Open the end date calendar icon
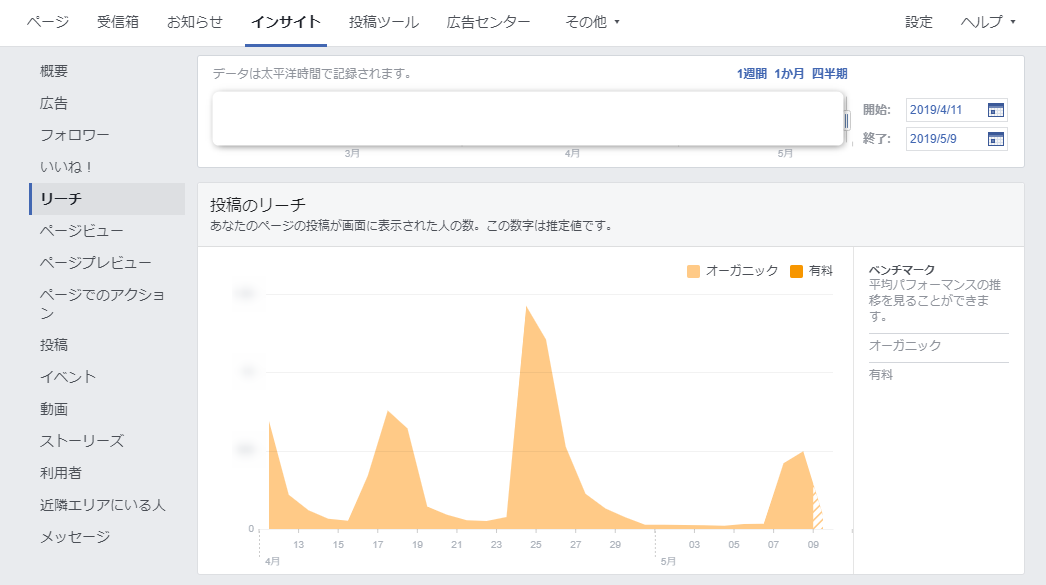Image resolution: width=1046 pixels, height=585 pixels. click(x=995, y=139)
